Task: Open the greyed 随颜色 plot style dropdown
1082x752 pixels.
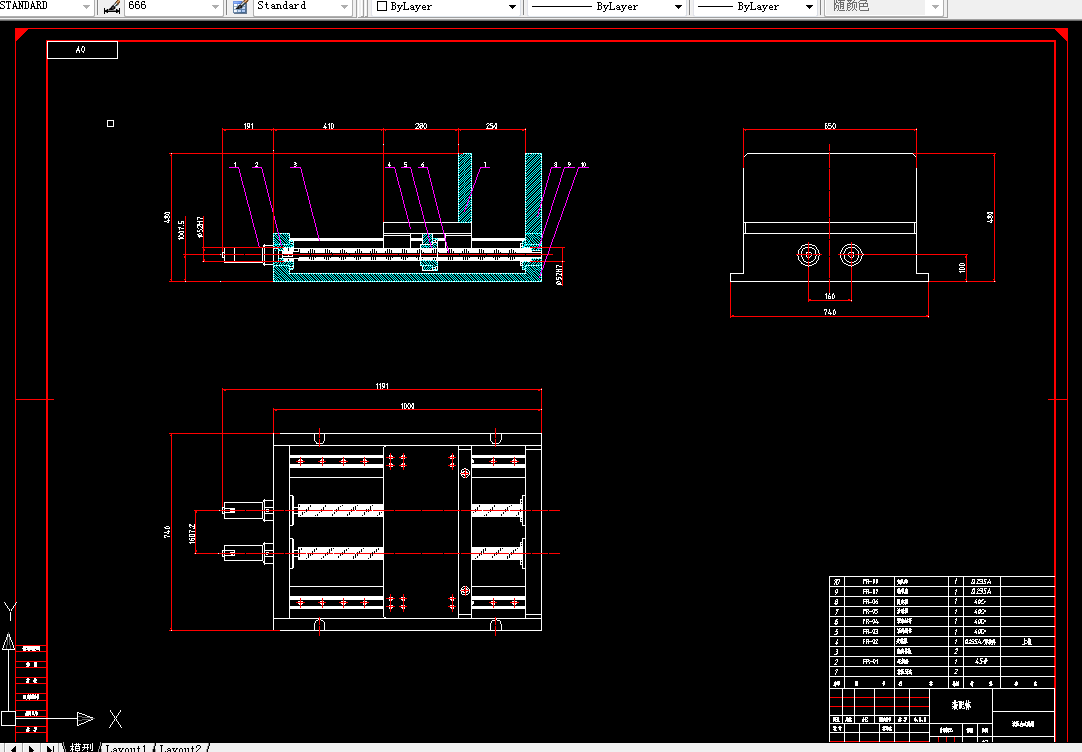Action: pyautogui.click(x=935, y=7)
